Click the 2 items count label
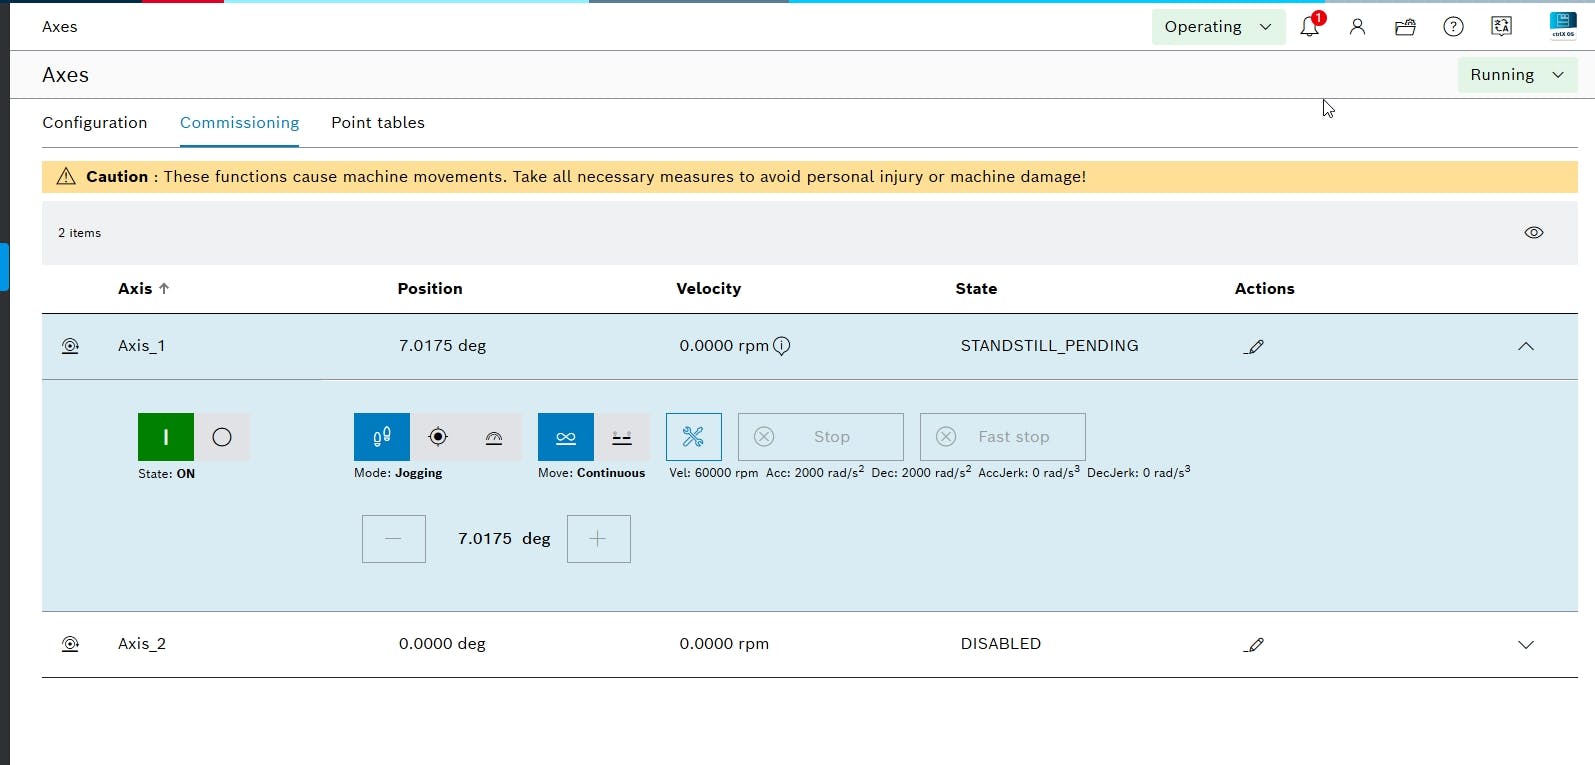This screenshot has width=1595, height=765. tap(79, 233)
